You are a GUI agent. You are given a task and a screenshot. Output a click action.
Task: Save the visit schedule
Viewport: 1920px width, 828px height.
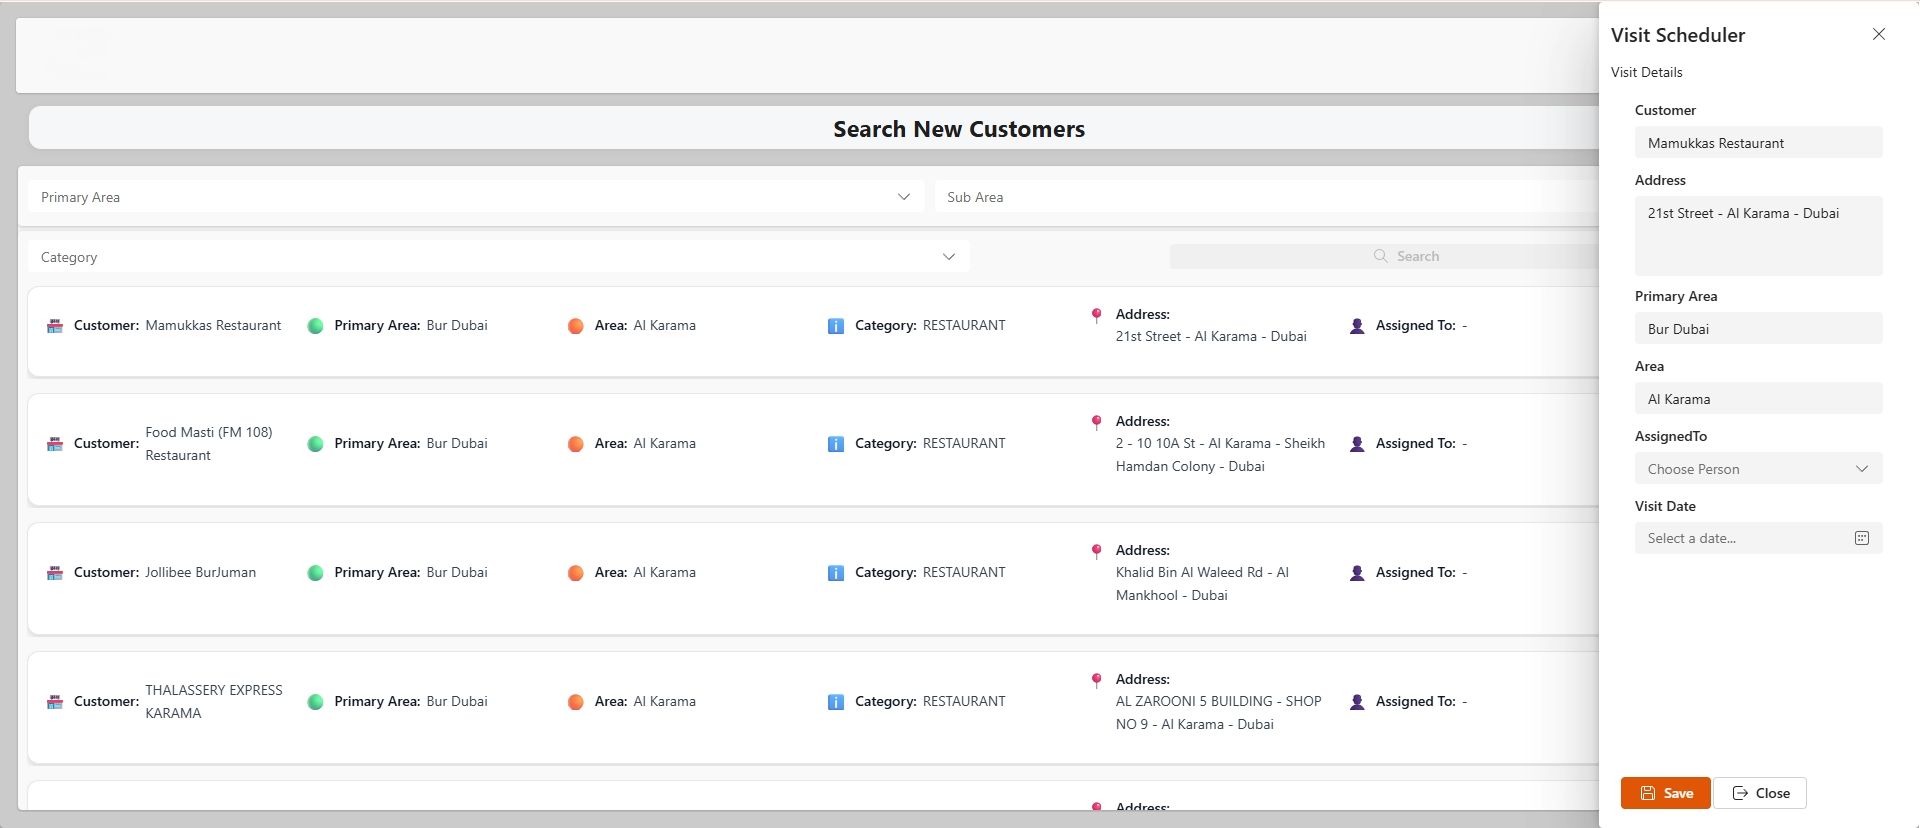pyautogui.click(x=1665, y=793)
